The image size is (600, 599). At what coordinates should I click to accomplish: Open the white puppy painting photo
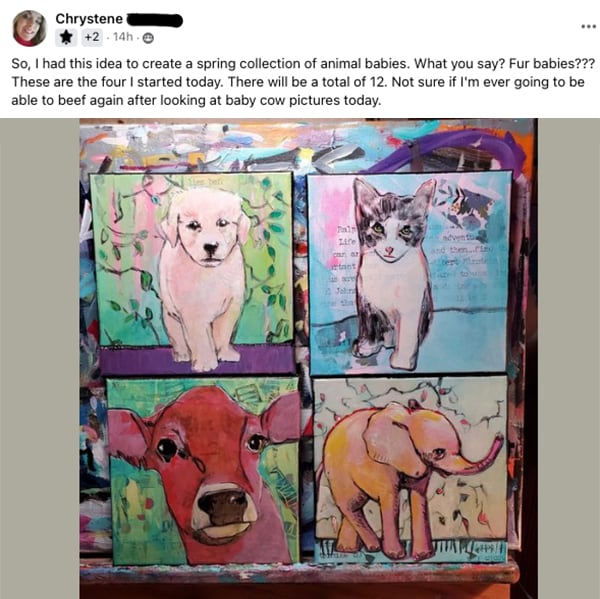click(192, 273)
